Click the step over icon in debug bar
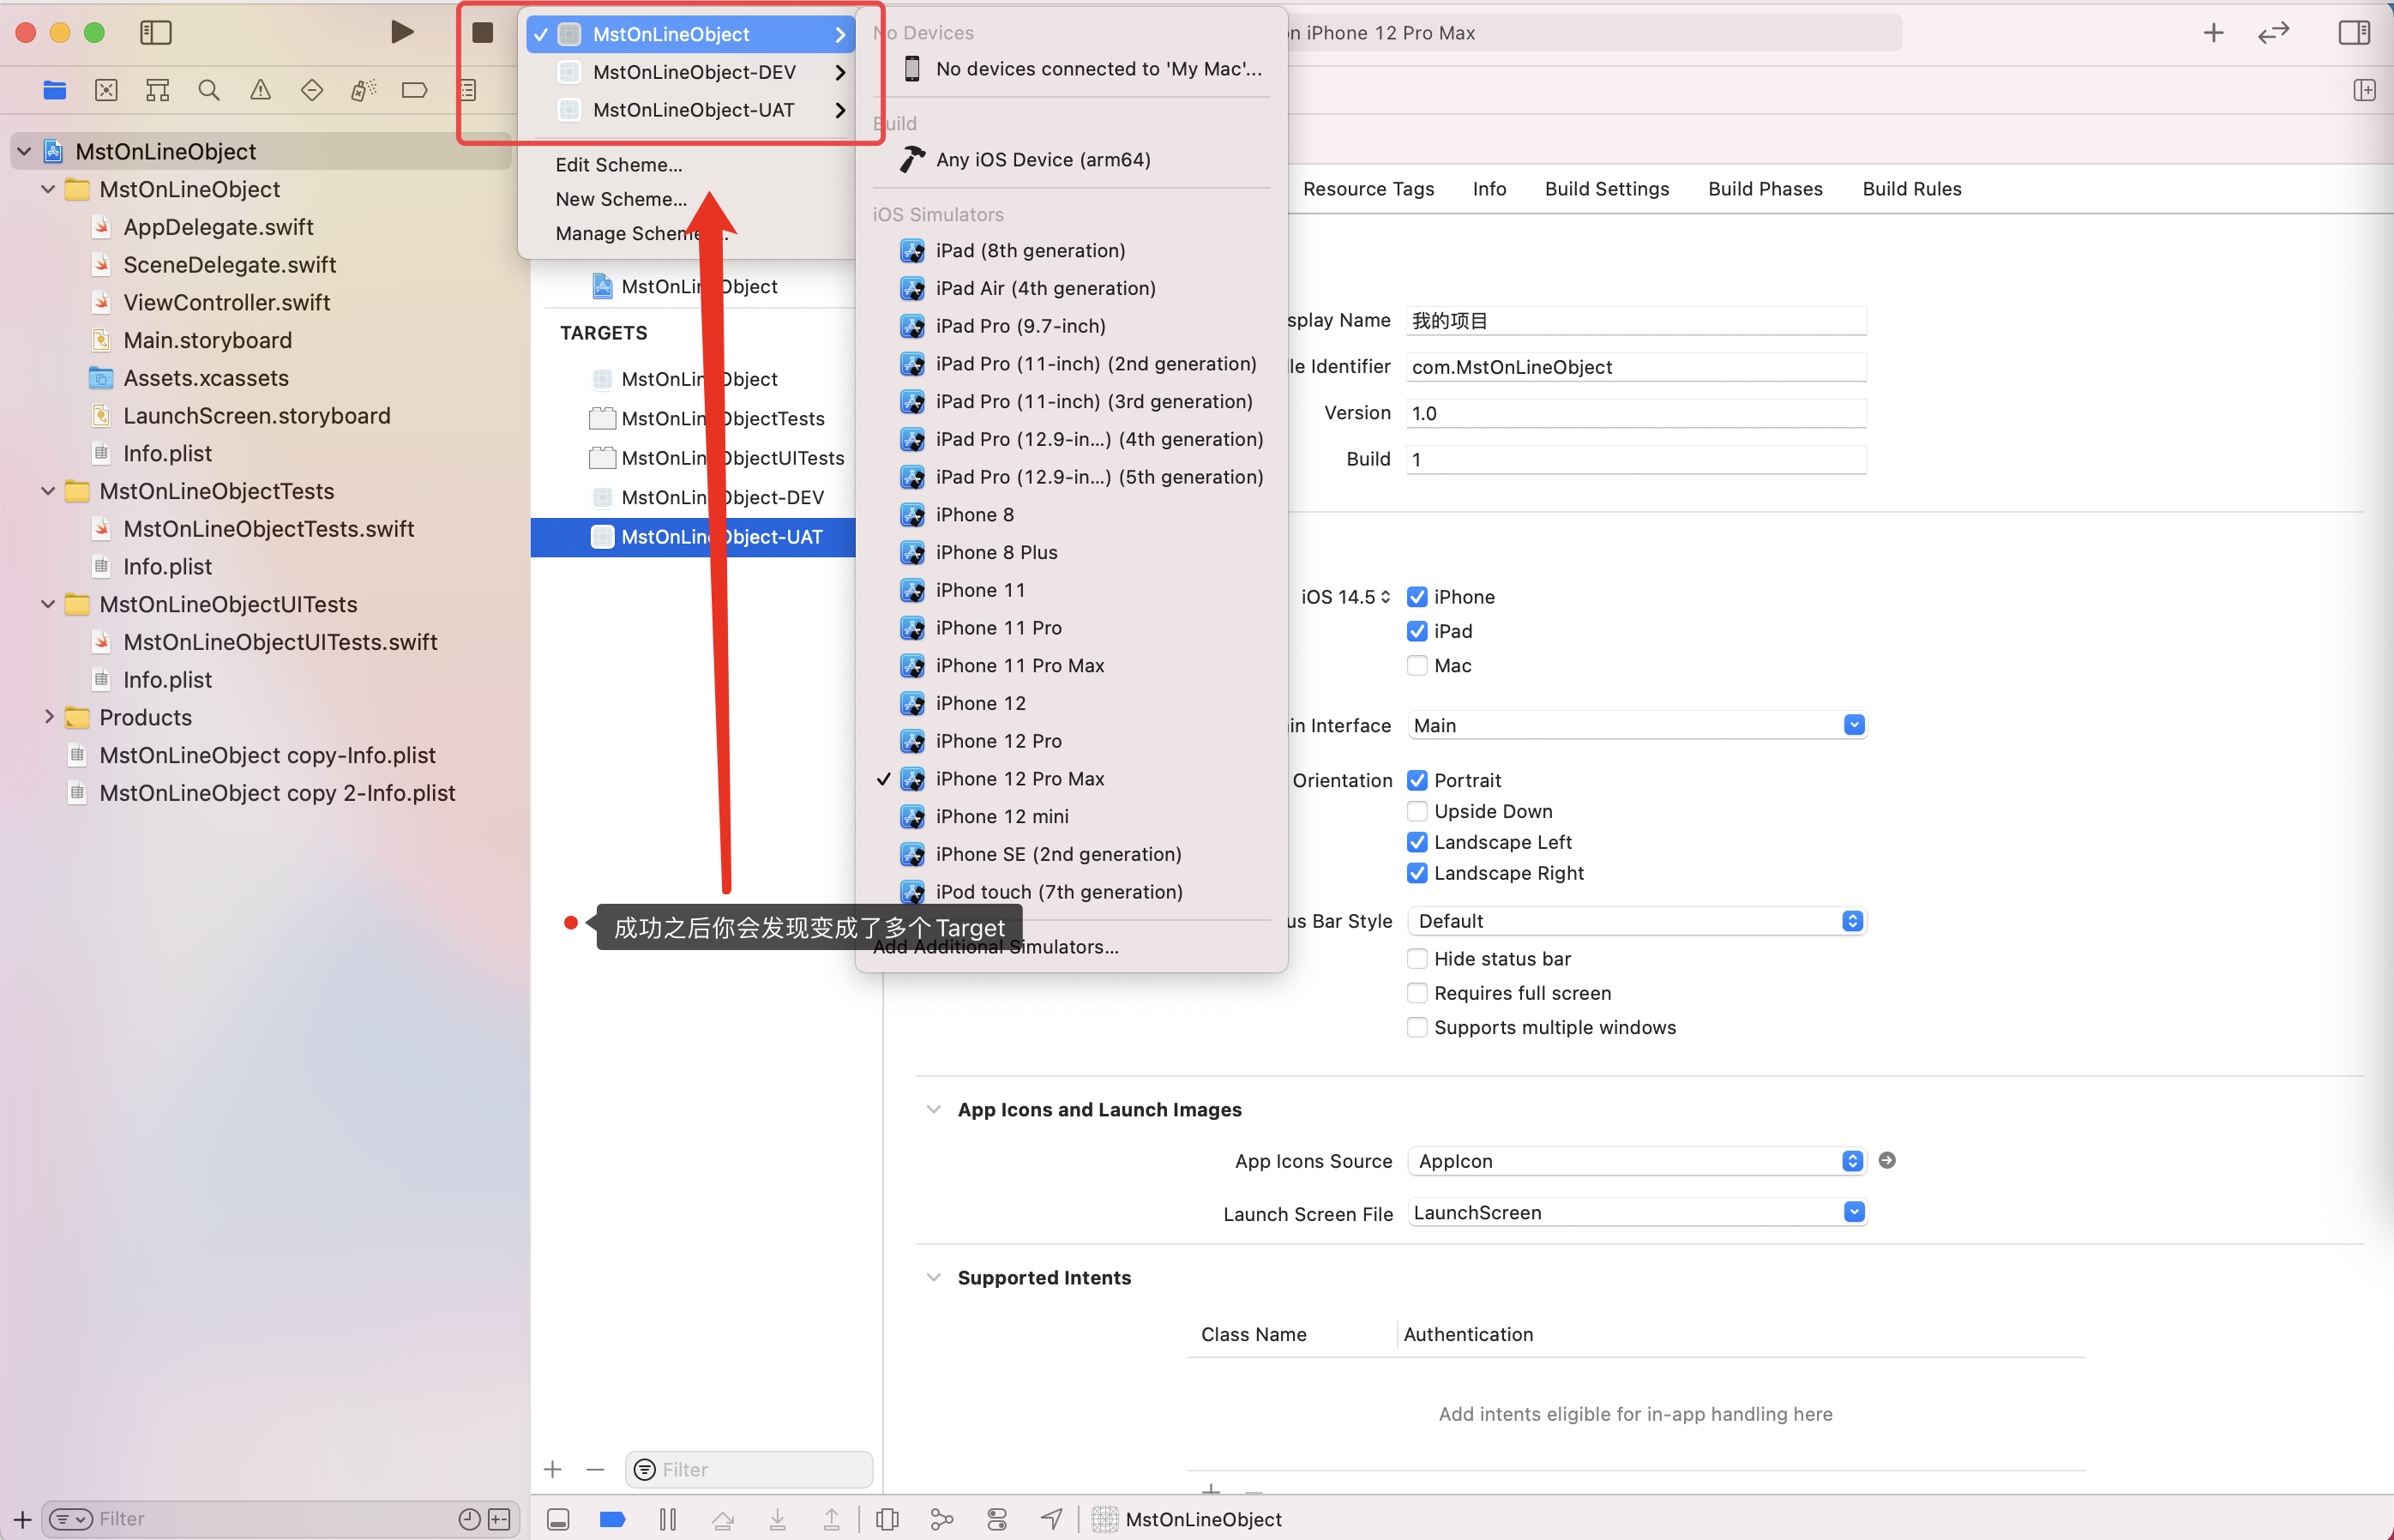Screen dimensions: 2394x1540 [723, 1520]
